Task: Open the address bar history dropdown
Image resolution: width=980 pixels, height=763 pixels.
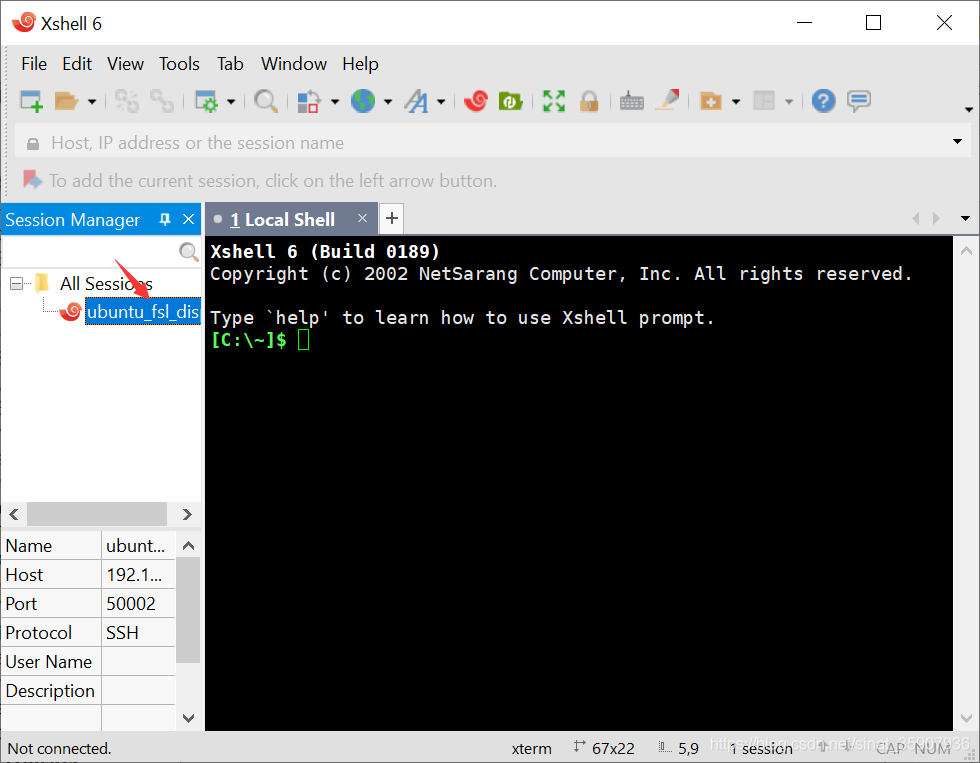Action: pos(957,142)
